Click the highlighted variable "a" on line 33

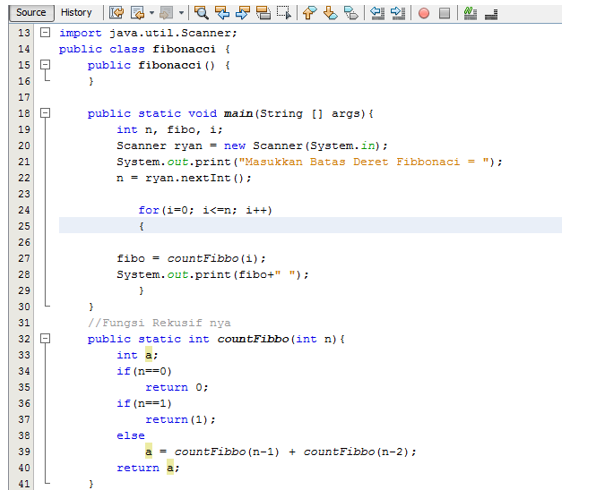[149, 355]
